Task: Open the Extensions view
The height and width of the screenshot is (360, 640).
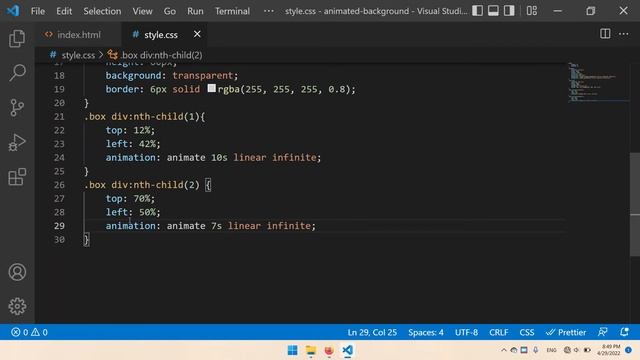Action: (17, 177)
